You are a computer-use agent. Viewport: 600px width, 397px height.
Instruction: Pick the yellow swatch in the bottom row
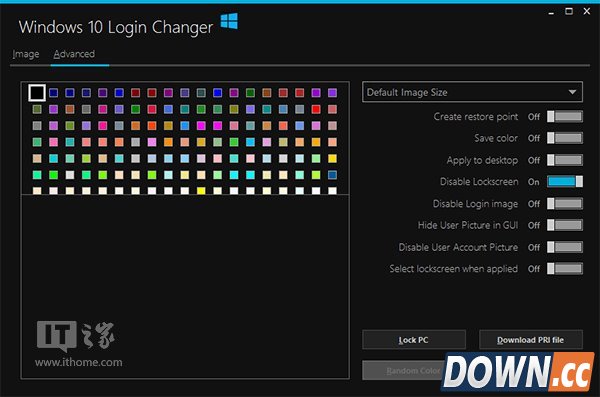coord(201,190)
